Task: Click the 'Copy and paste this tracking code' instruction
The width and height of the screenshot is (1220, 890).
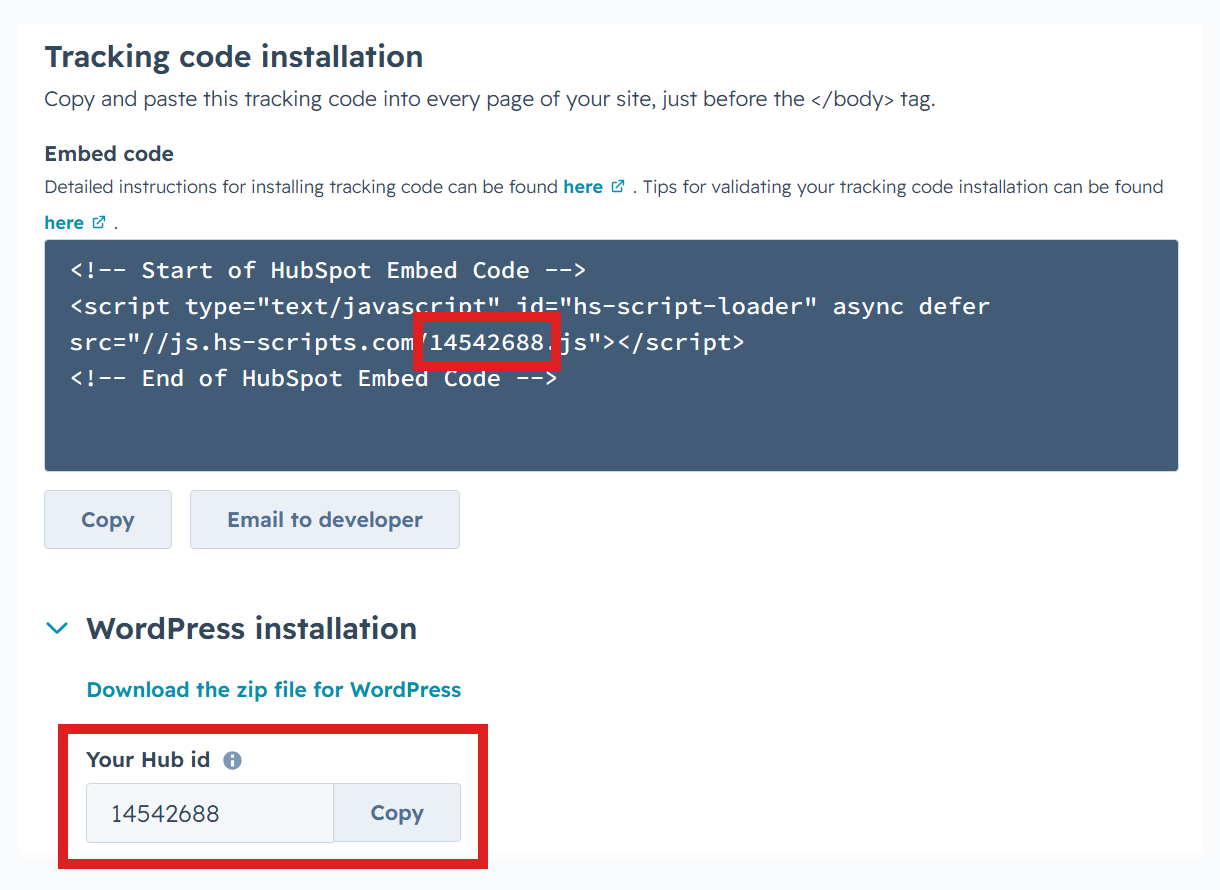Action: [490, 99]
